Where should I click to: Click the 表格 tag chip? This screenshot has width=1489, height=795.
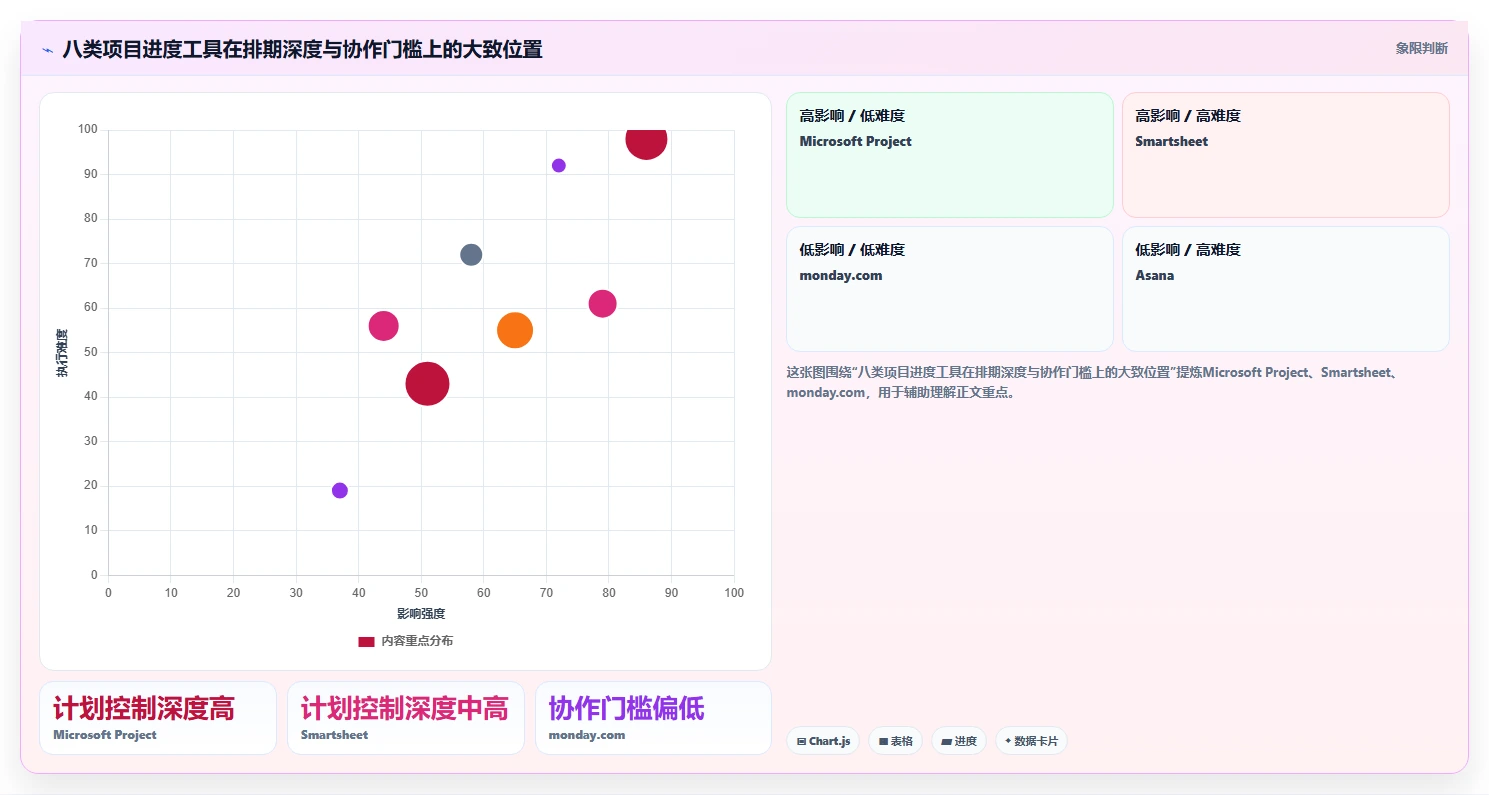895,741
